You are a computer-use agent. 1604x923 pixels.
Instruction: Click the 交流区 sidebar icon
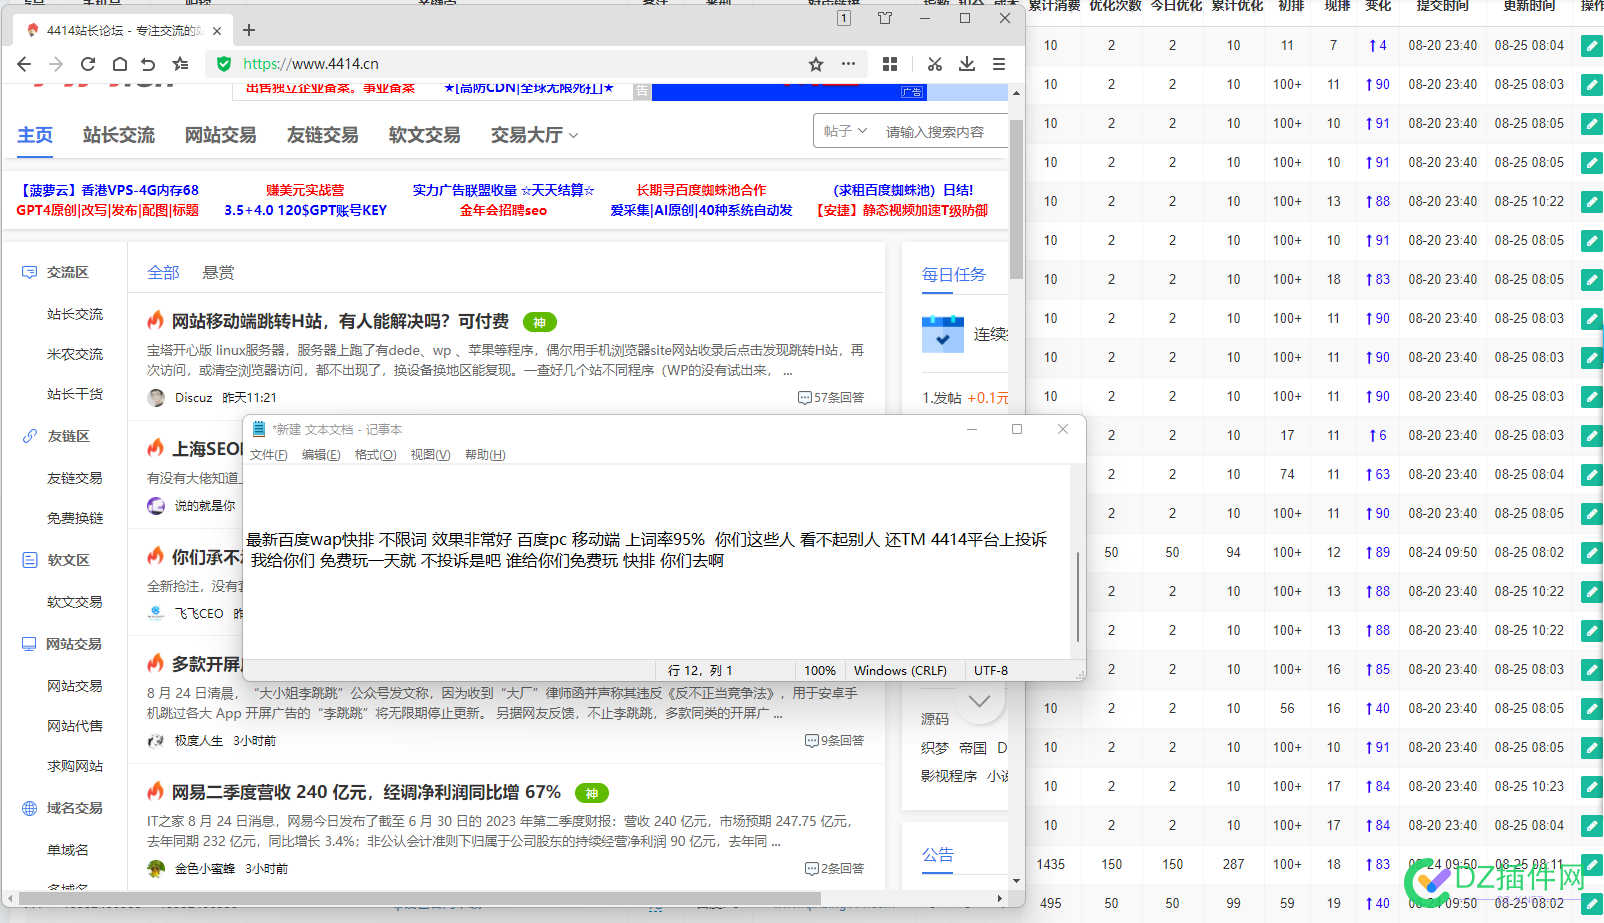29,272
